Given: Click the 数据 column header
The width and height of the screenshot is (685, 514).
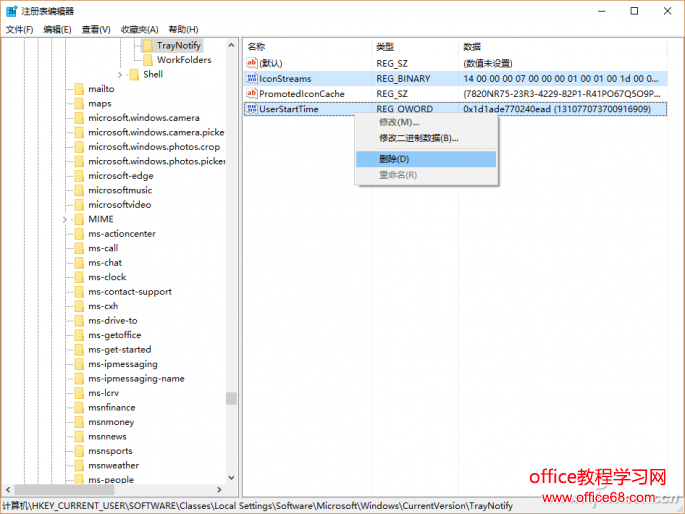Looking at the screenshot, I should [x=563, y=47].
